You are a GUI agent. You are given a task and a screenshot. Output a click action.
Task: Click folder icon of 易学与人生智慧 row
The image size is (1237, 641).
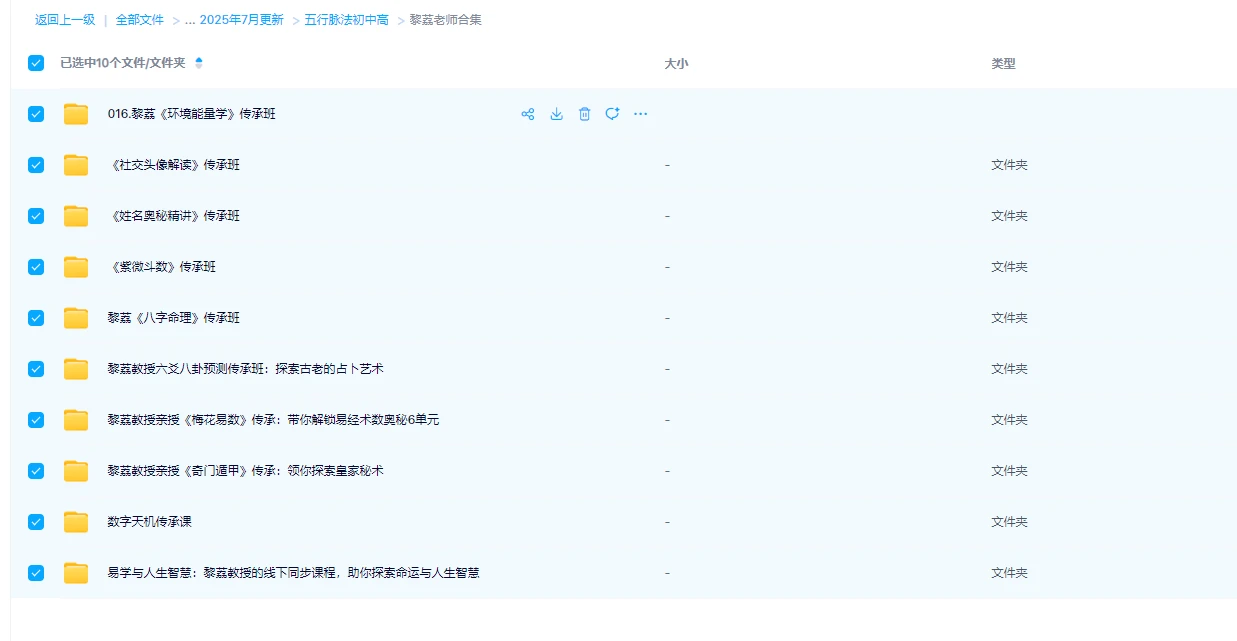click(76, 573)
